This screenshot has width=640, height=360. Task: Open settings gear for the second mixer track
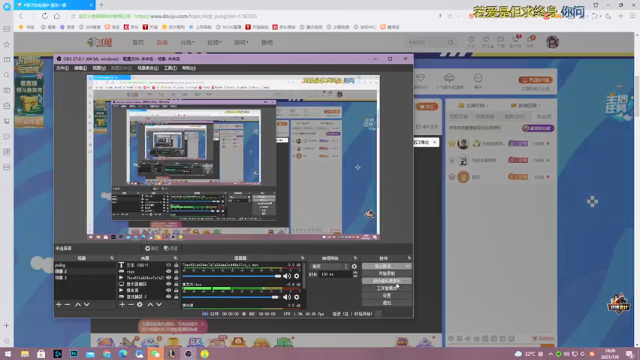(x=297, y=297)
